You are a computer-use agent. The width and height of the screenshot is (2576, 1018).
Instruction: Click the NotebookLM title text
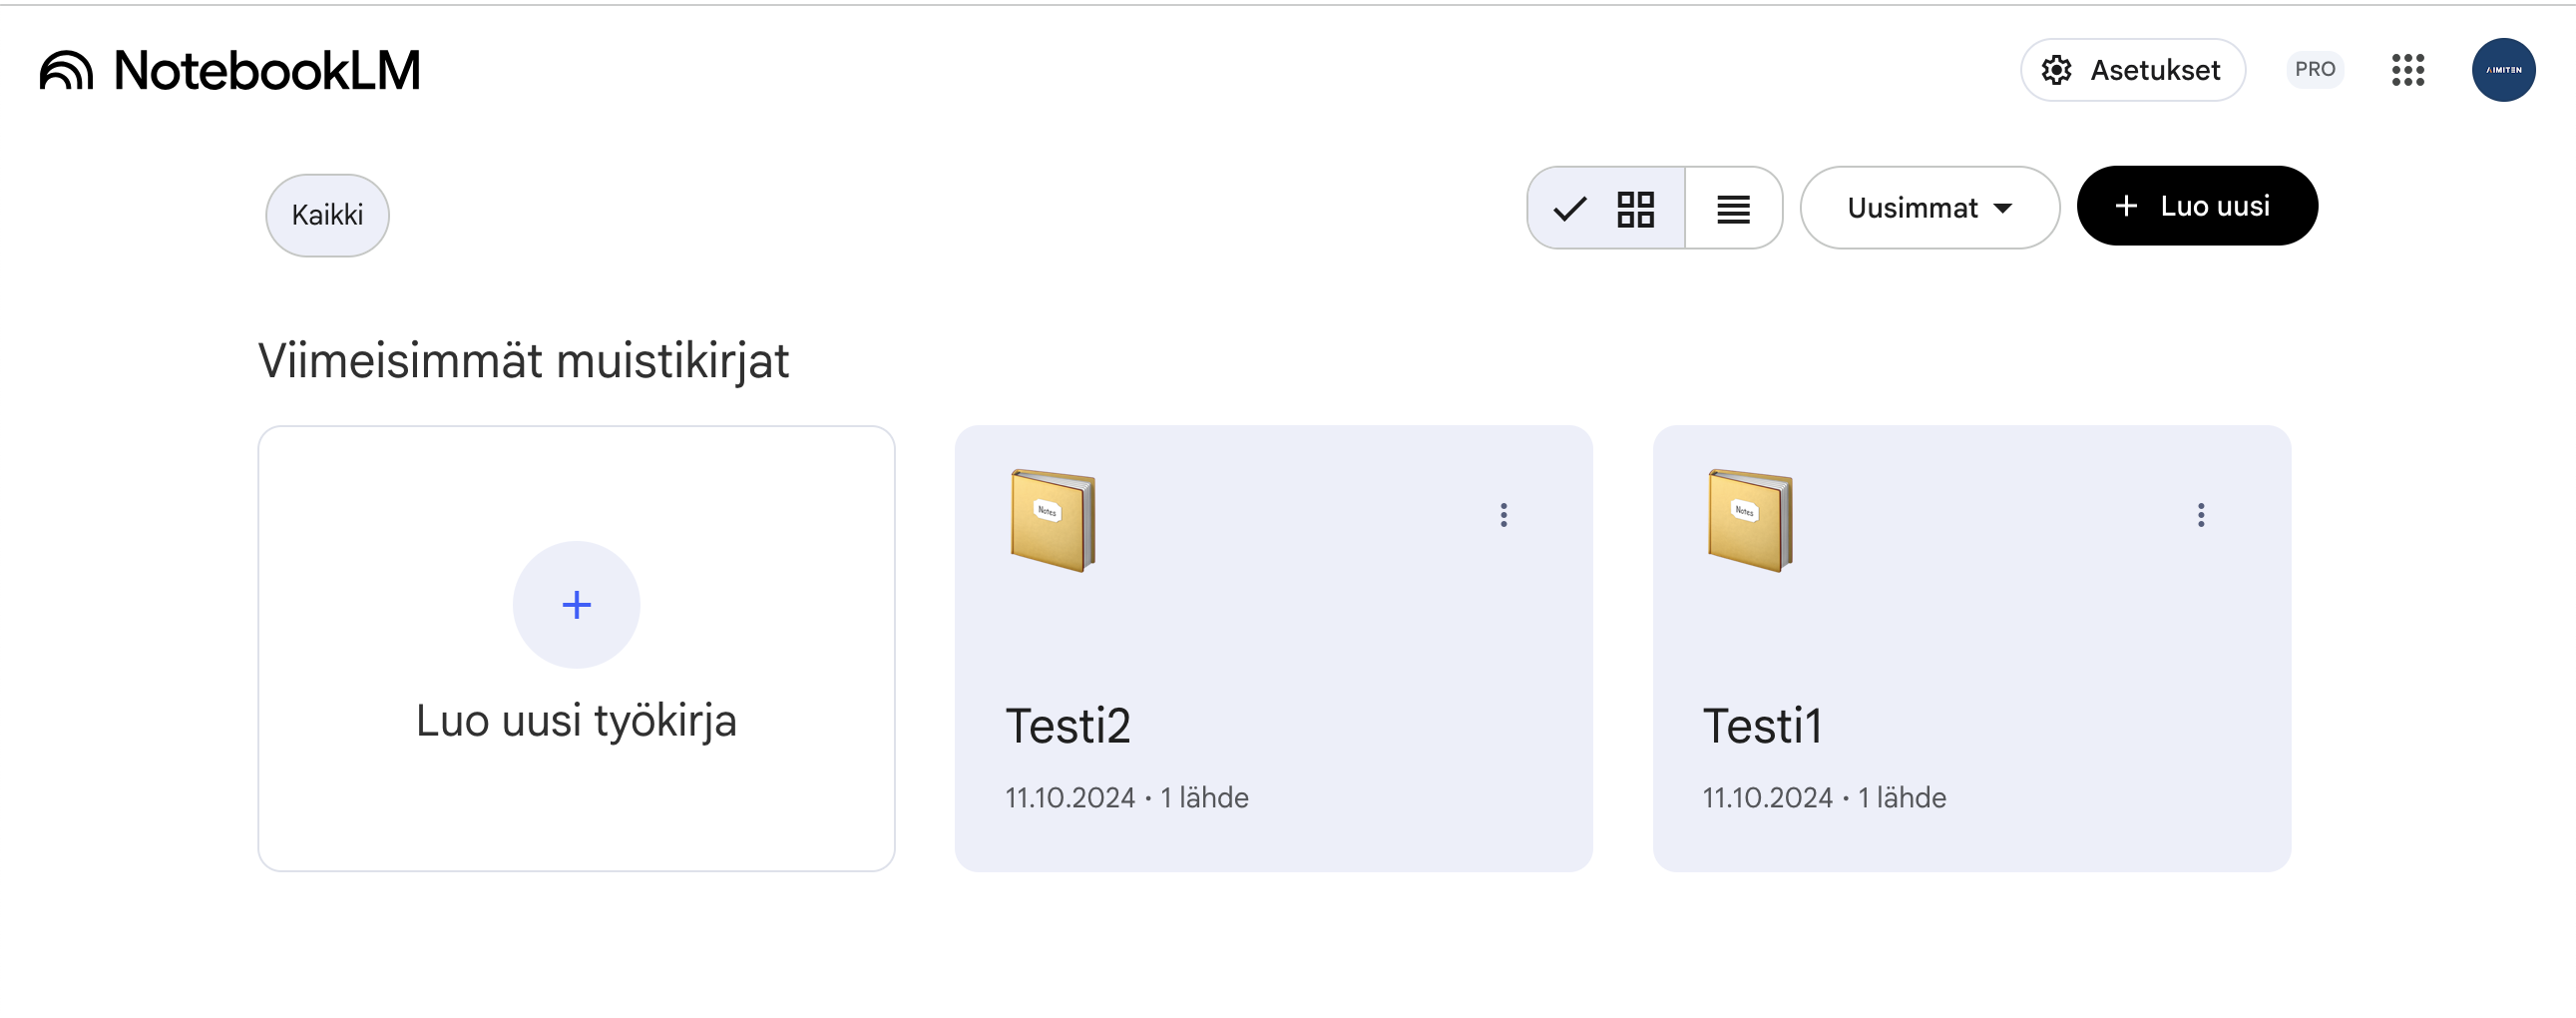[x=267, y=71]
